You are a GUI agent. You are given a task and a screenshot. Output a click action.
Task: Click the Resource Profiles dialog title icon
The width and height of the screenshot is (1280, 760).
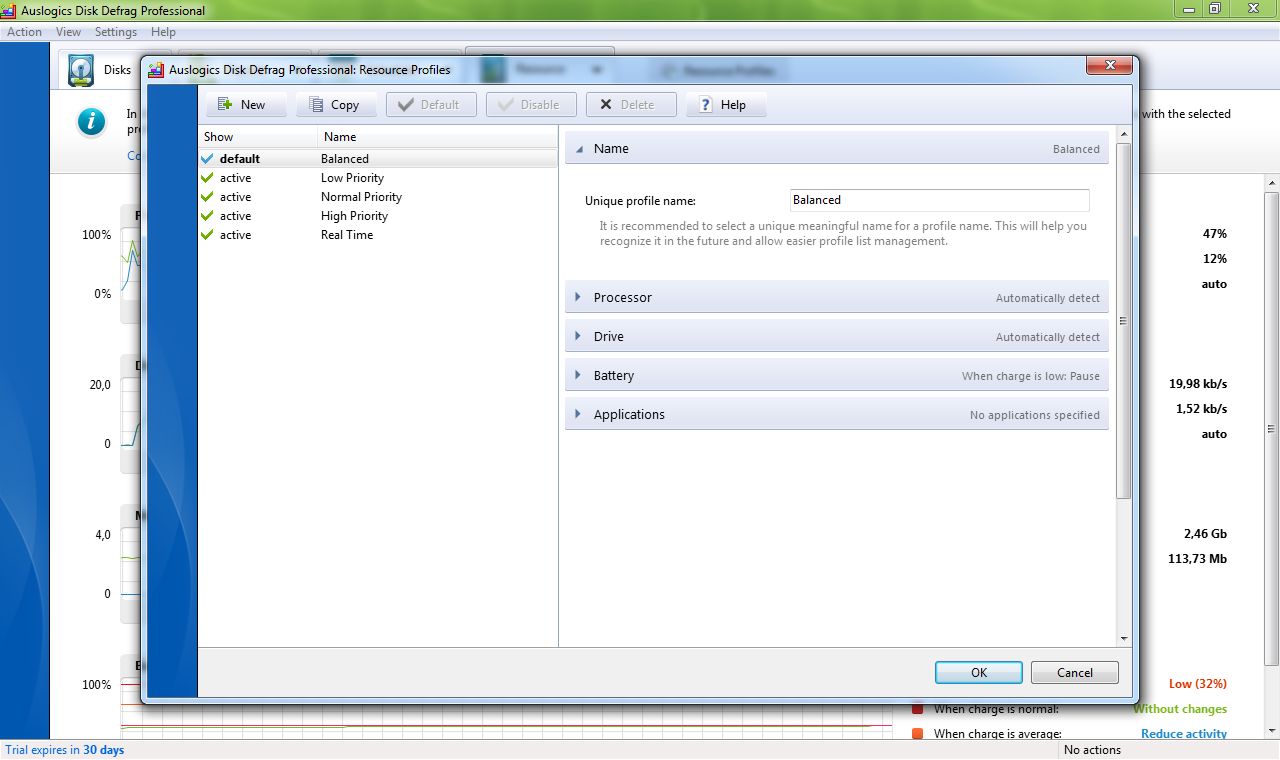pos(156,70)
